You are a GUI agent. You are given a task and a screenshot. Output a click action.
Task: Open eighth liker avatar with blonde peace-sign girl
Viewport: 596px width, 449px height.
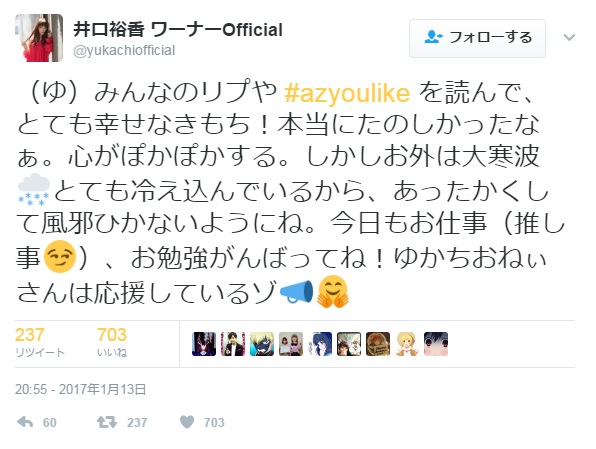pyautogui.click(x=407, y=344)
